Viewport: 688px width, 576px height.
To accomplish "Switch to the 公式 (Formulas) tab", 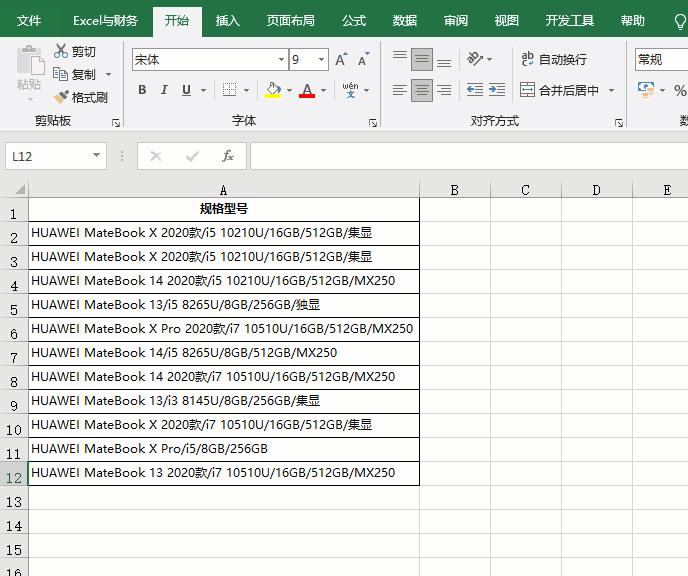I will coord(354,21).
